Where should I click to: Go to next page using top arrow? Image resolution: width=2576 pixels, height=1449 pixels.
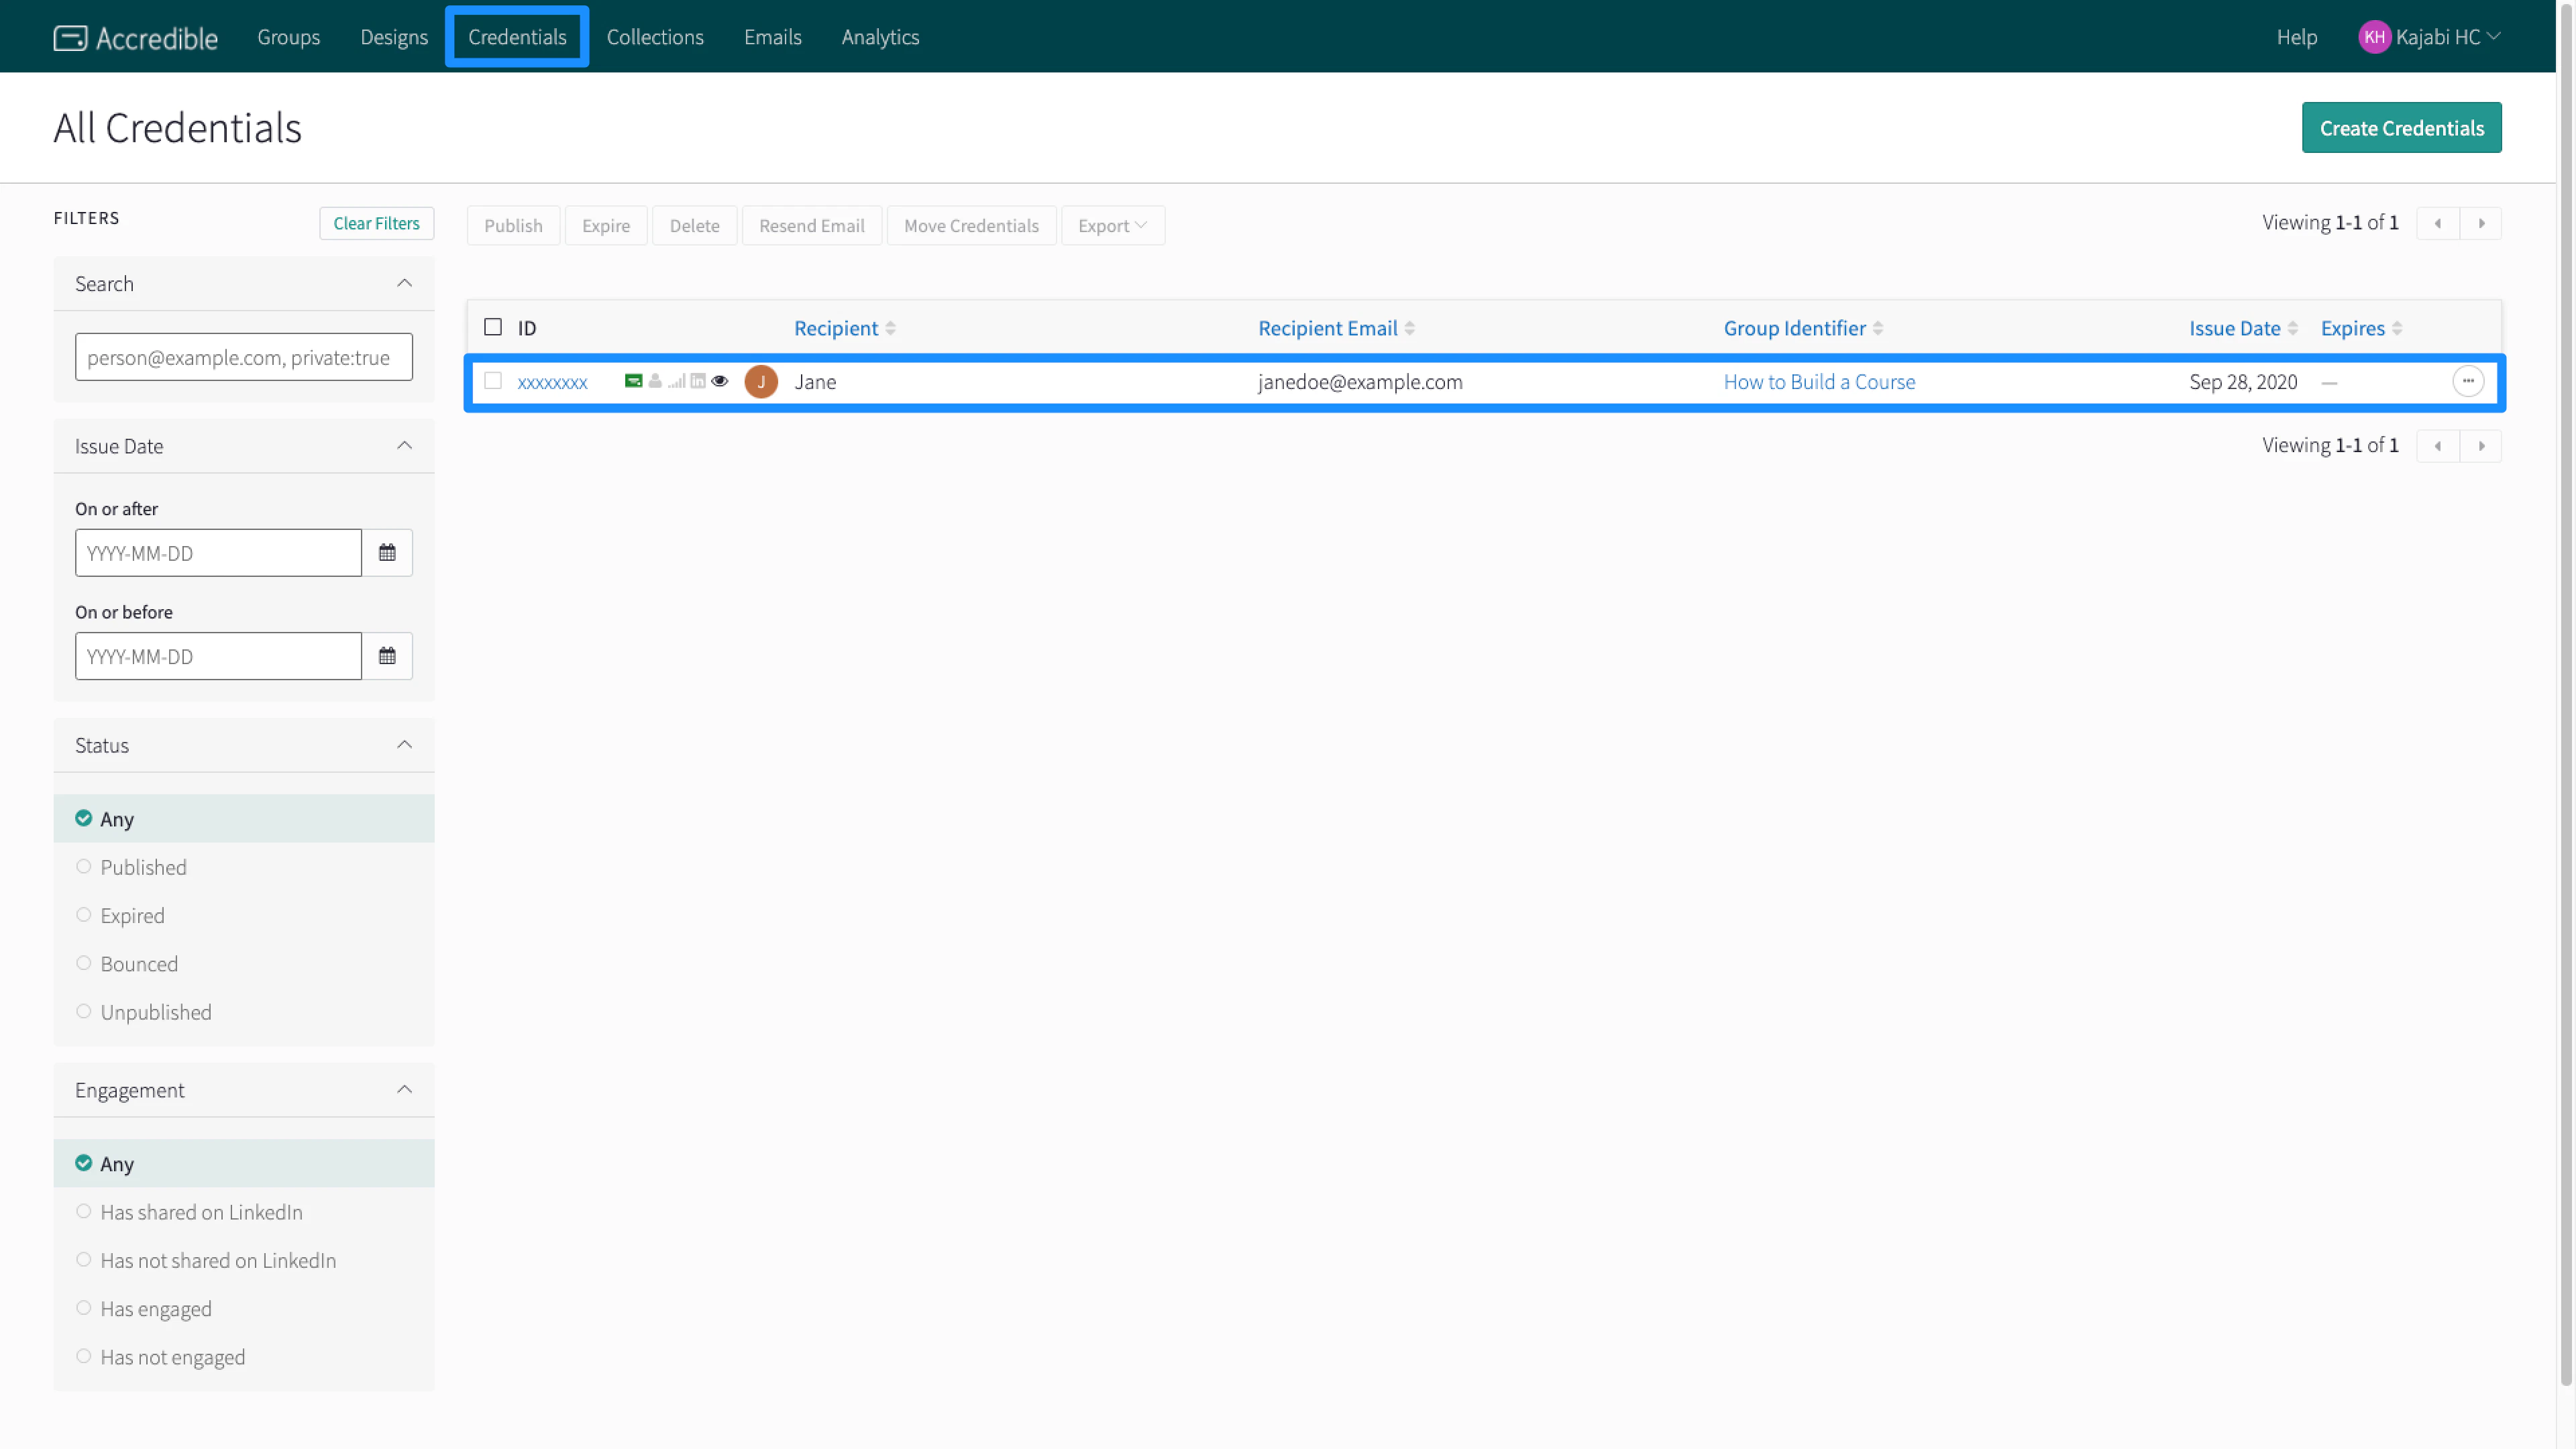click(x=2481, y=223)
